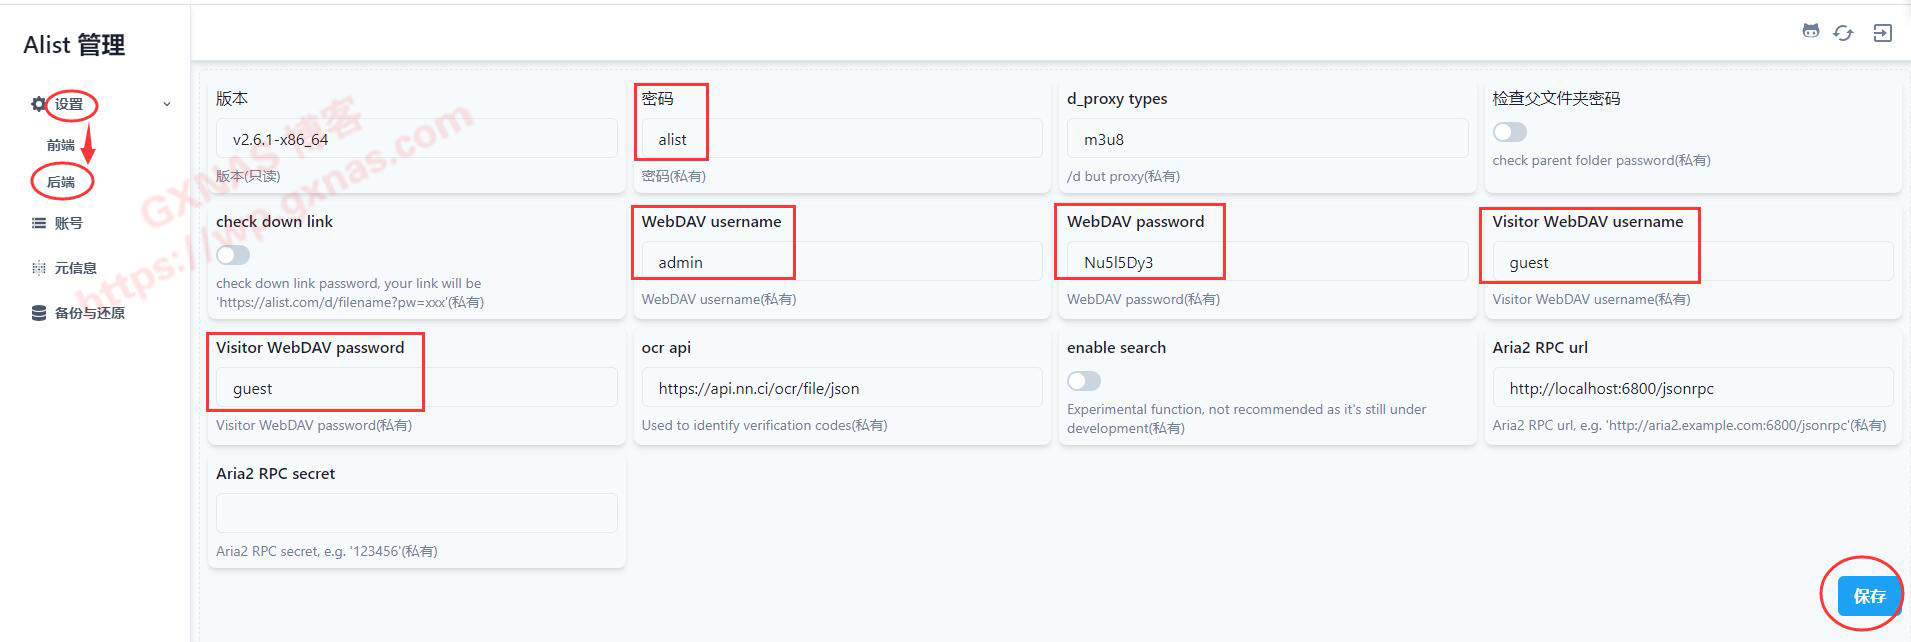Click the 账号 list icon
1911x642 pixels.
coord(39,223)
